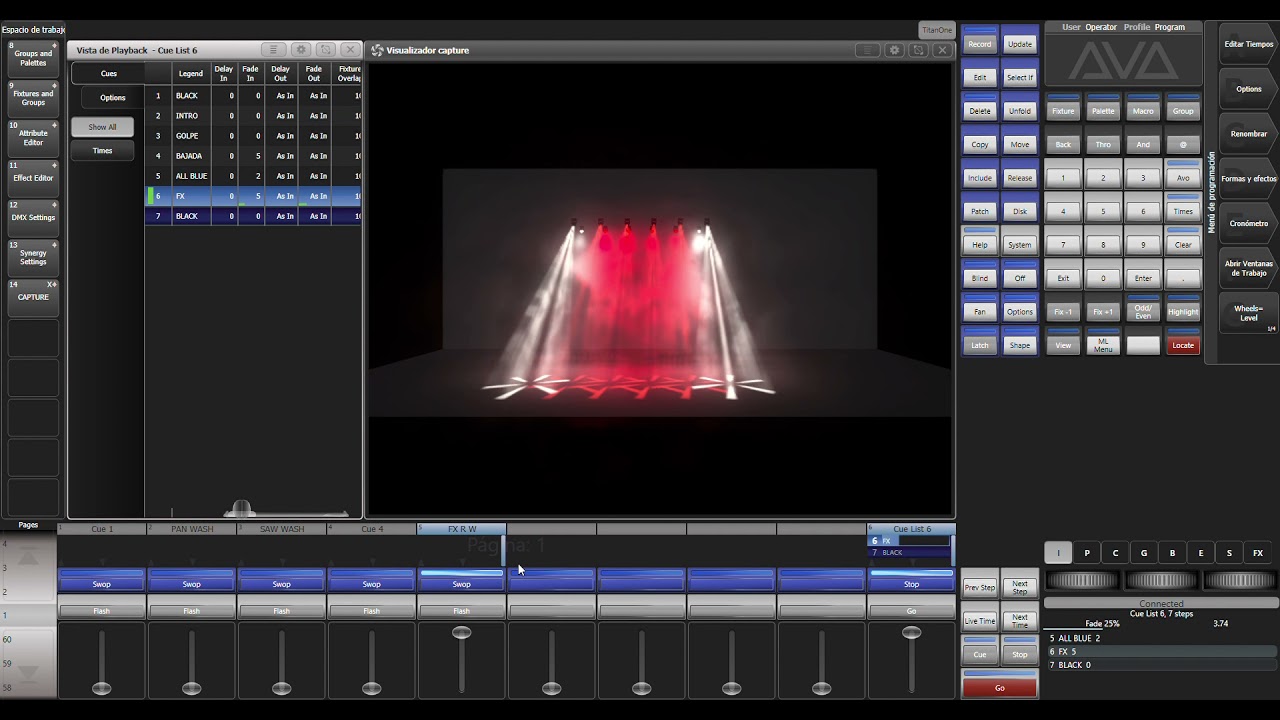
Task: Go to previous playback page arrow
Action: (28, 556)
